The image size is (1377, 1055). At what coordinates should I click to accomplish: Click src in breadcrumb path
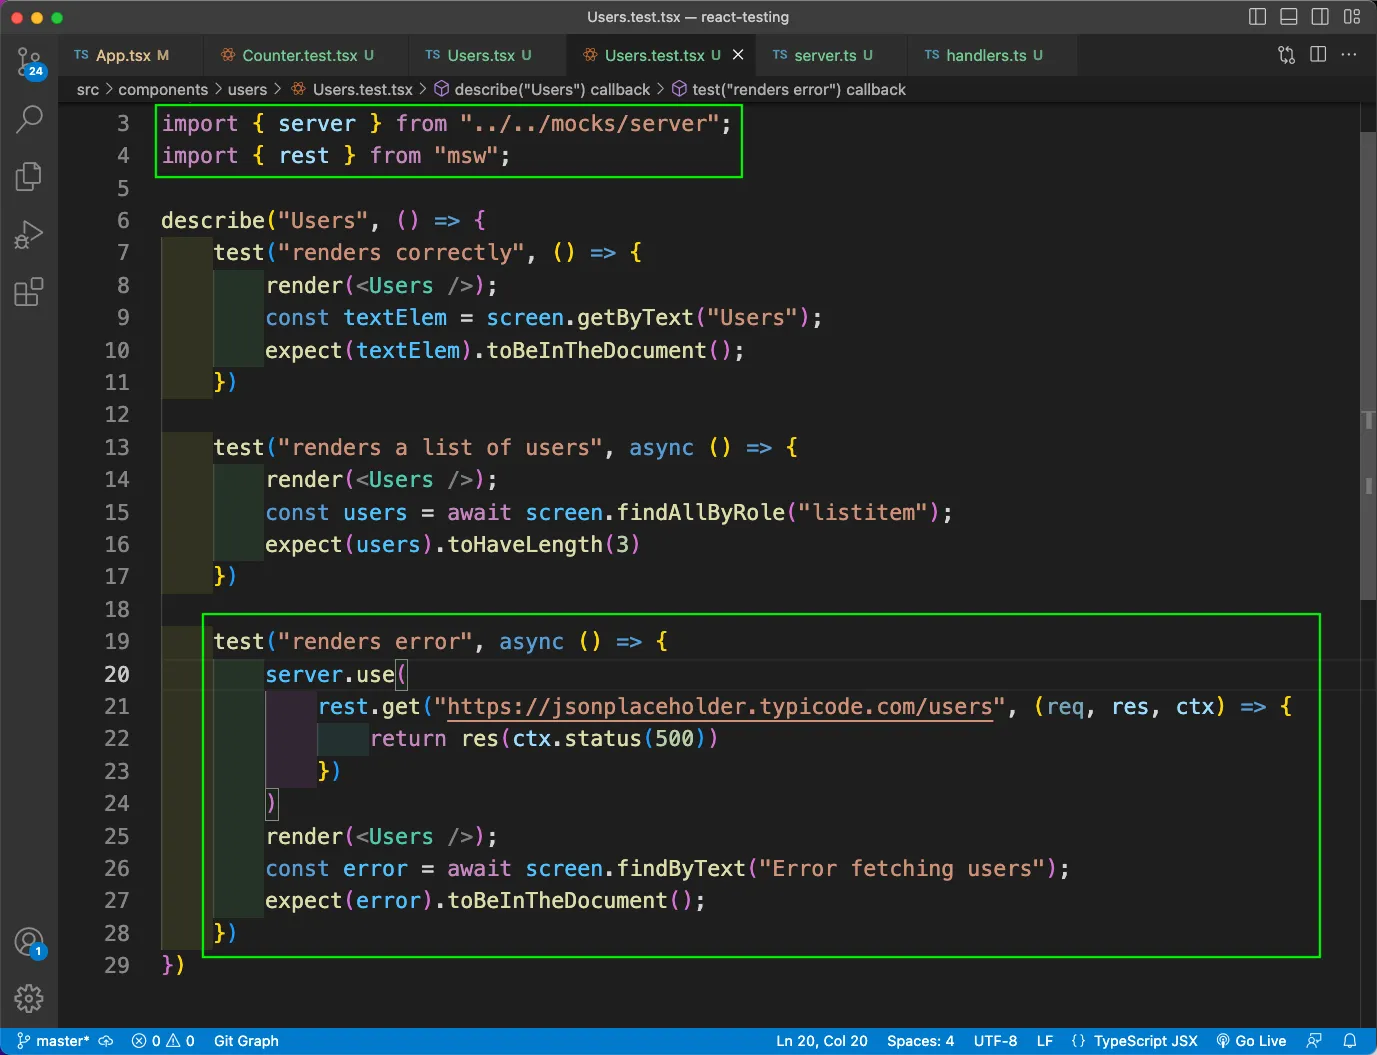(88, 90)
